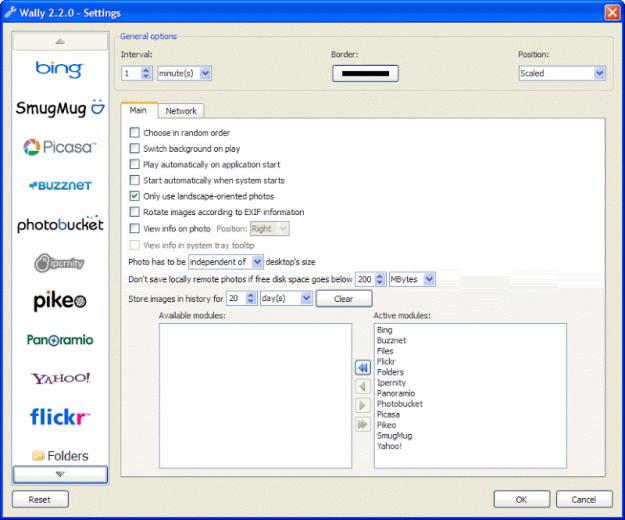Select Ipernity in Active modules list

391,383
